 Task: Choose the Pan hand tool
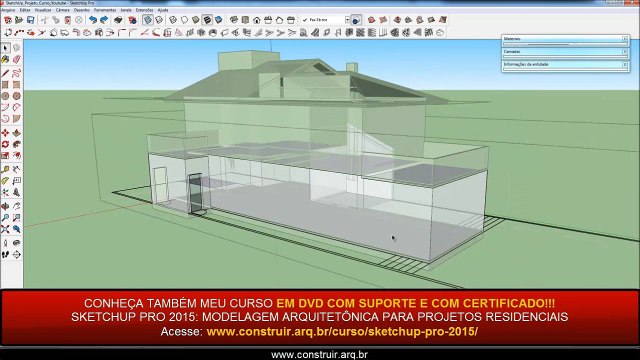[16, 206]
